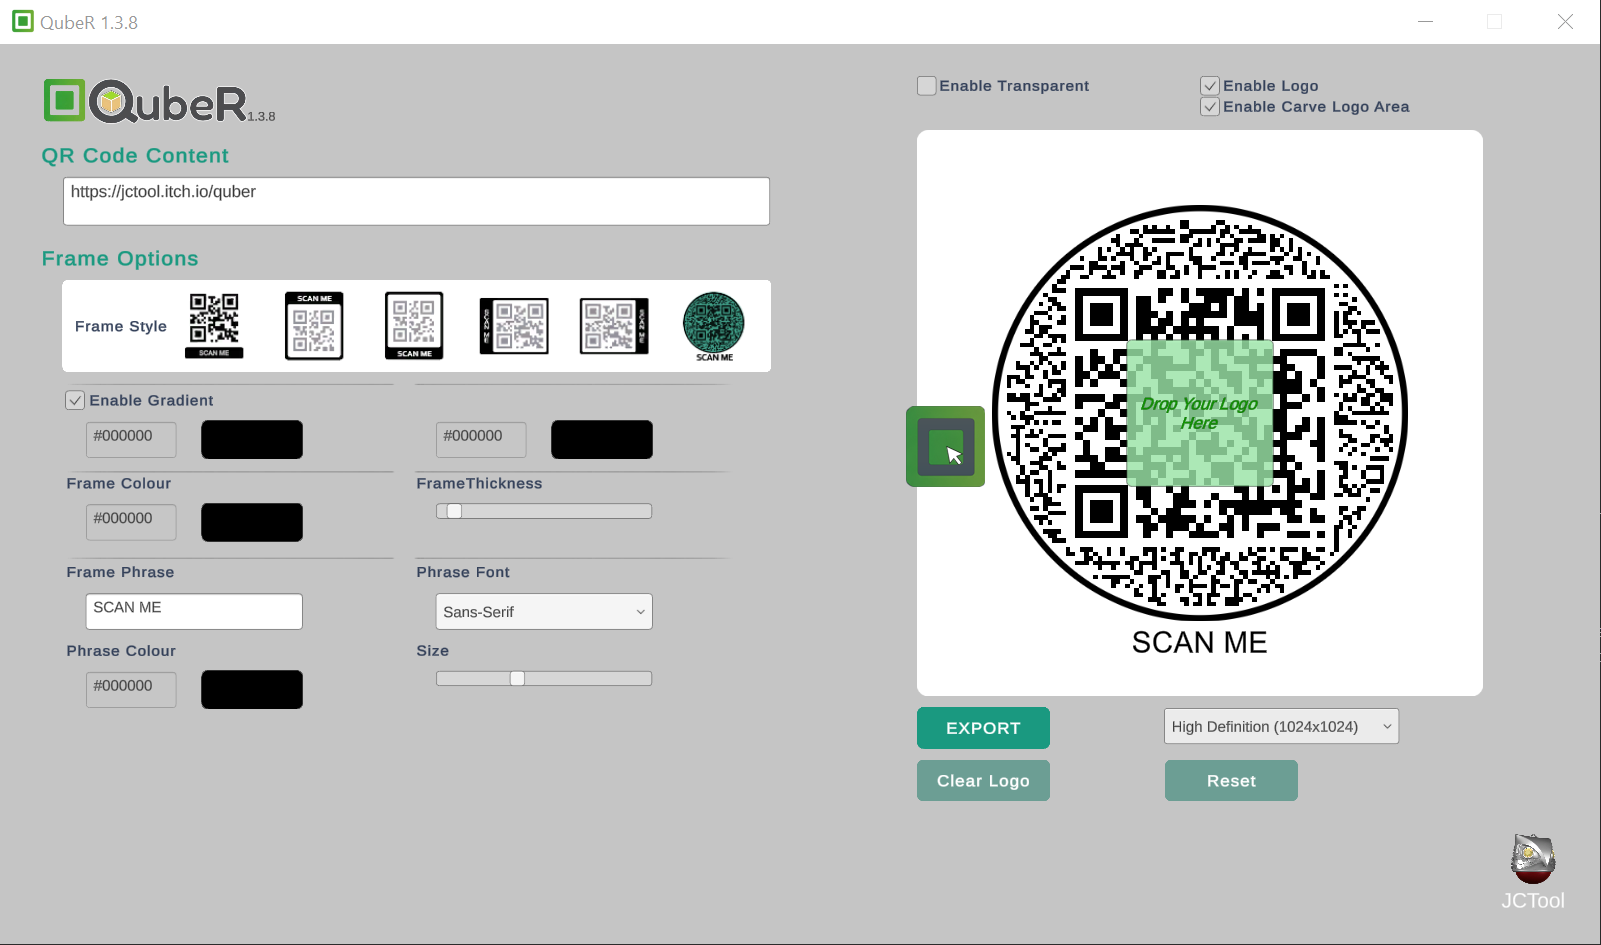Click the Frame Colour hex code field

tap(131, 522)
